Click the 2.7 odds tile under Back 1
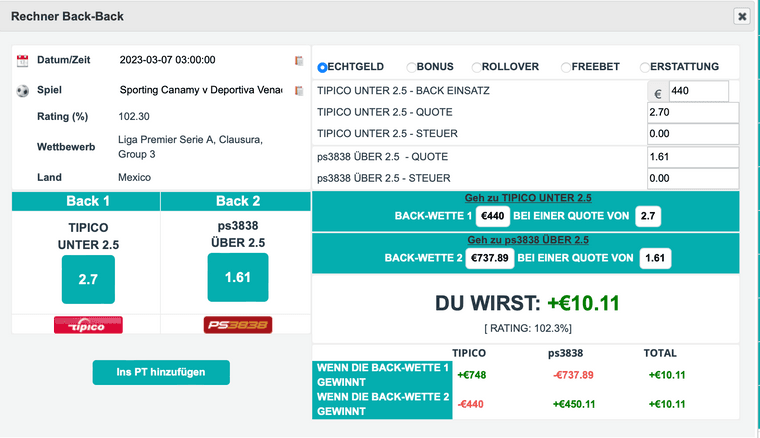The height and width of the screenshot is (438, 760). tap(88, 280)
